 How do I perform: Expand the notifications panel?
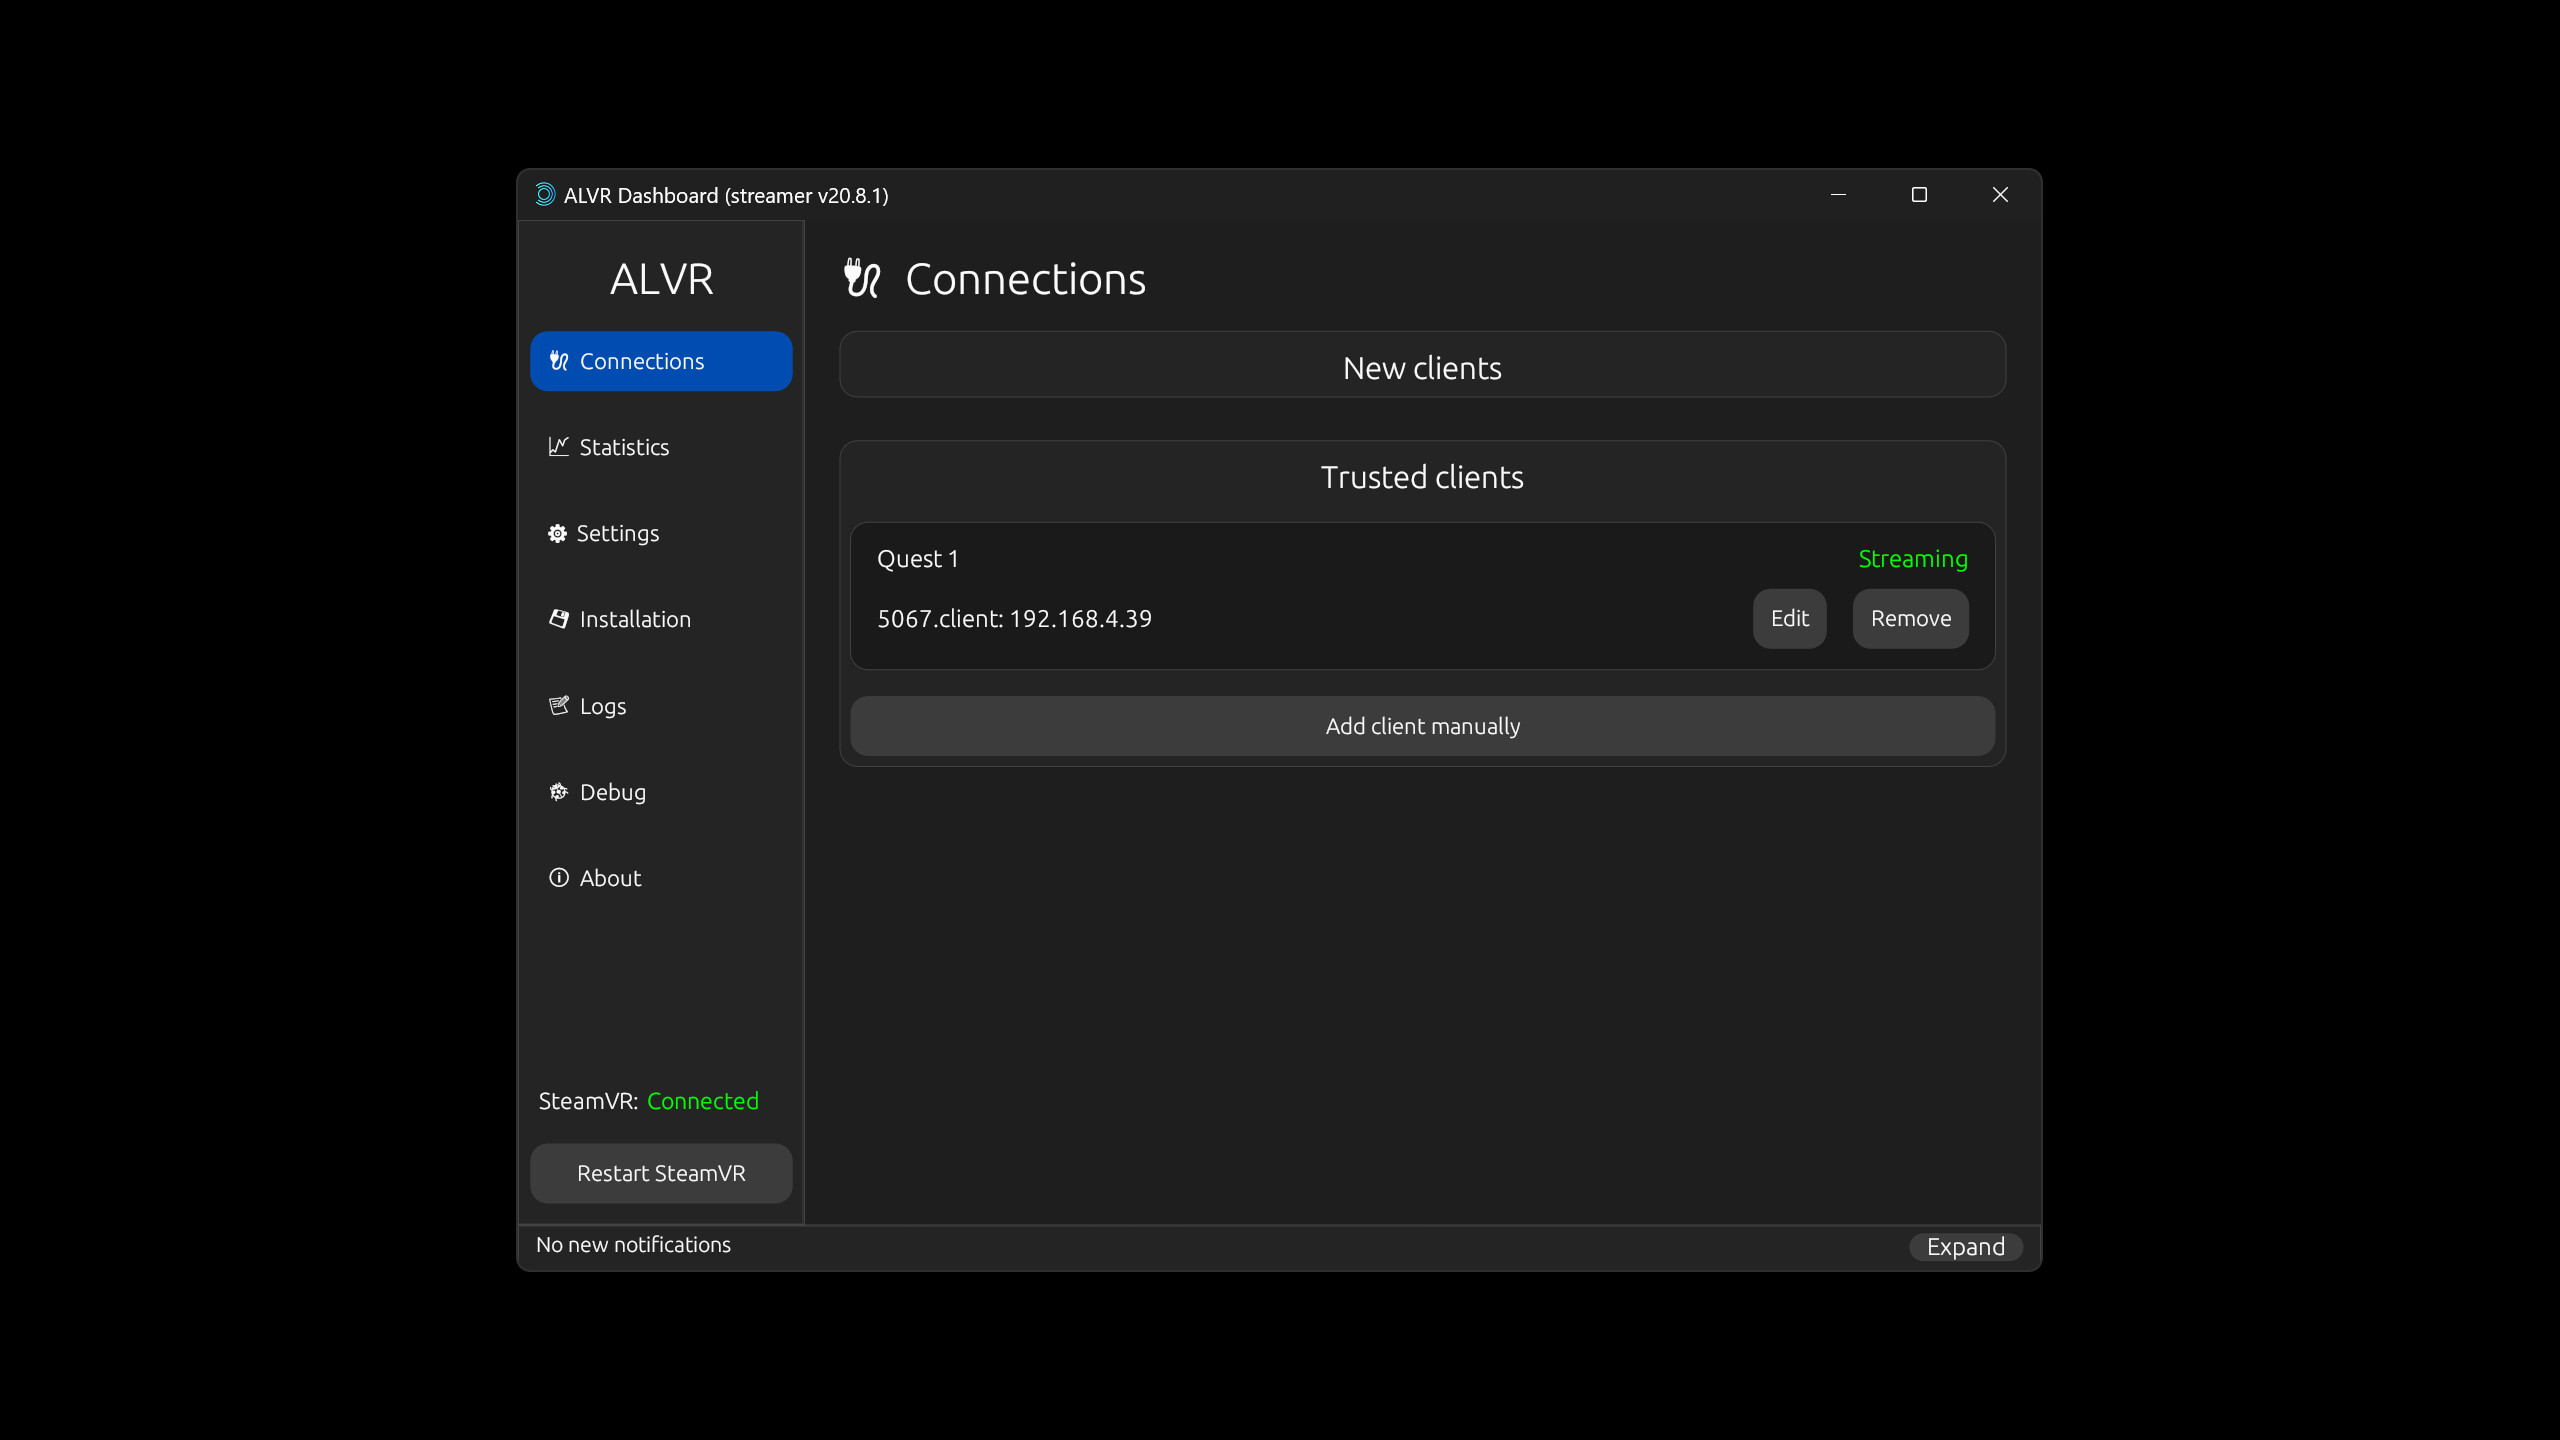pyautogui.click(x=1964, y=1246)
